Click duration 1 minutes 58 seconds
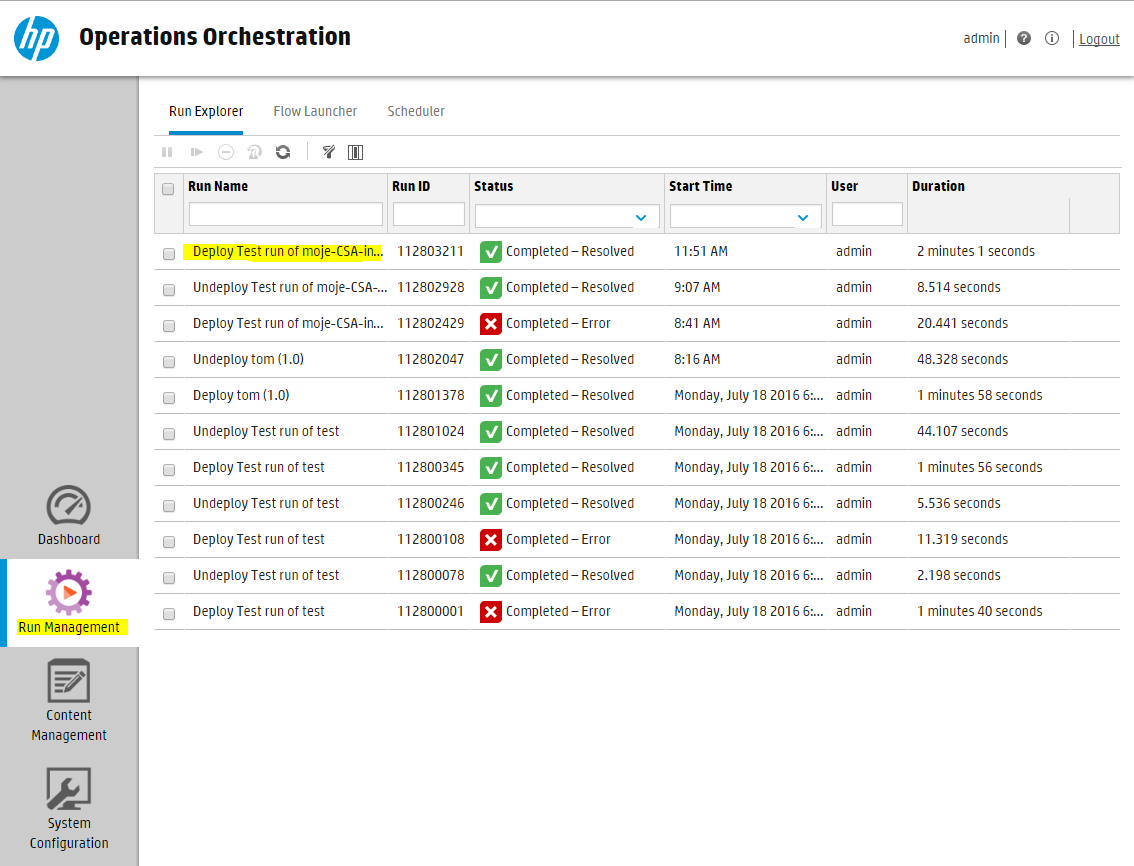This screenshot has height=866, width=1134. pyautogui.click(x=979, y=396)
